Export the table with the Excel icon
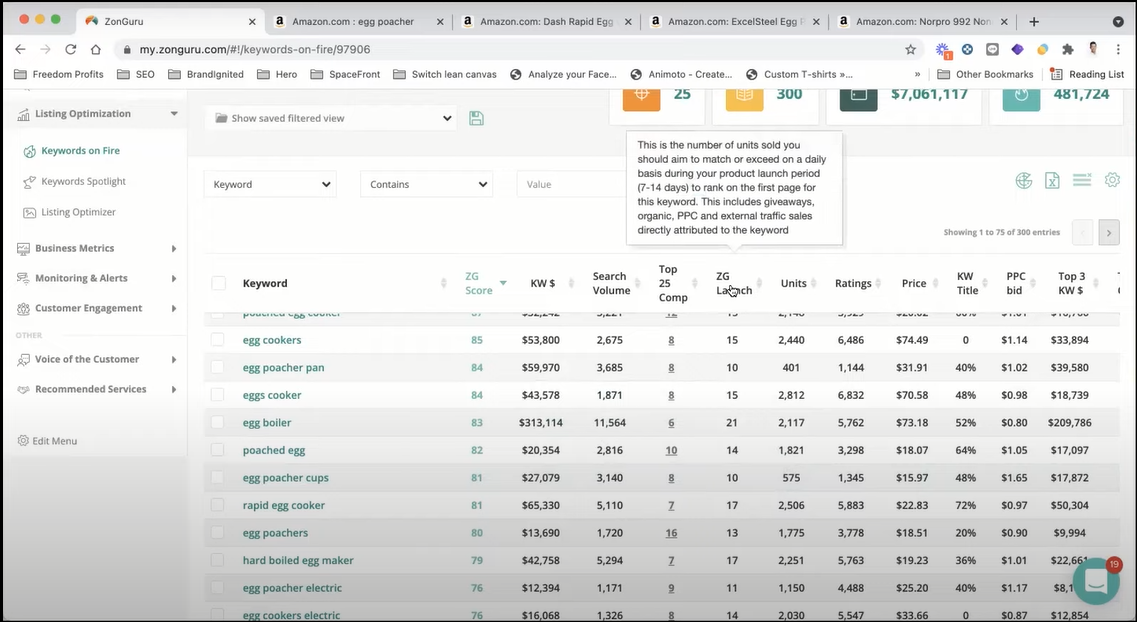The width and height of the screenshot is (1137, 622). tap(1052, 181)
